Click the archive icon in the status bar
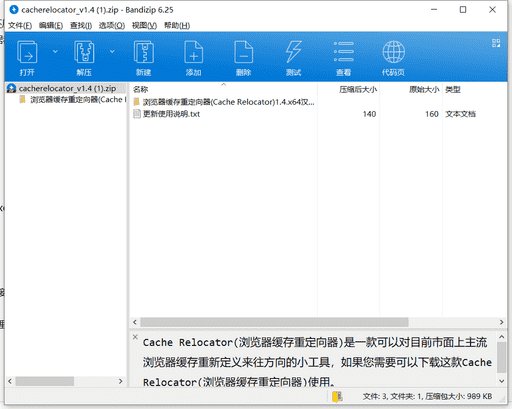Image resolution: width=512 pixels, height=409 pixels. coord(337,396)
